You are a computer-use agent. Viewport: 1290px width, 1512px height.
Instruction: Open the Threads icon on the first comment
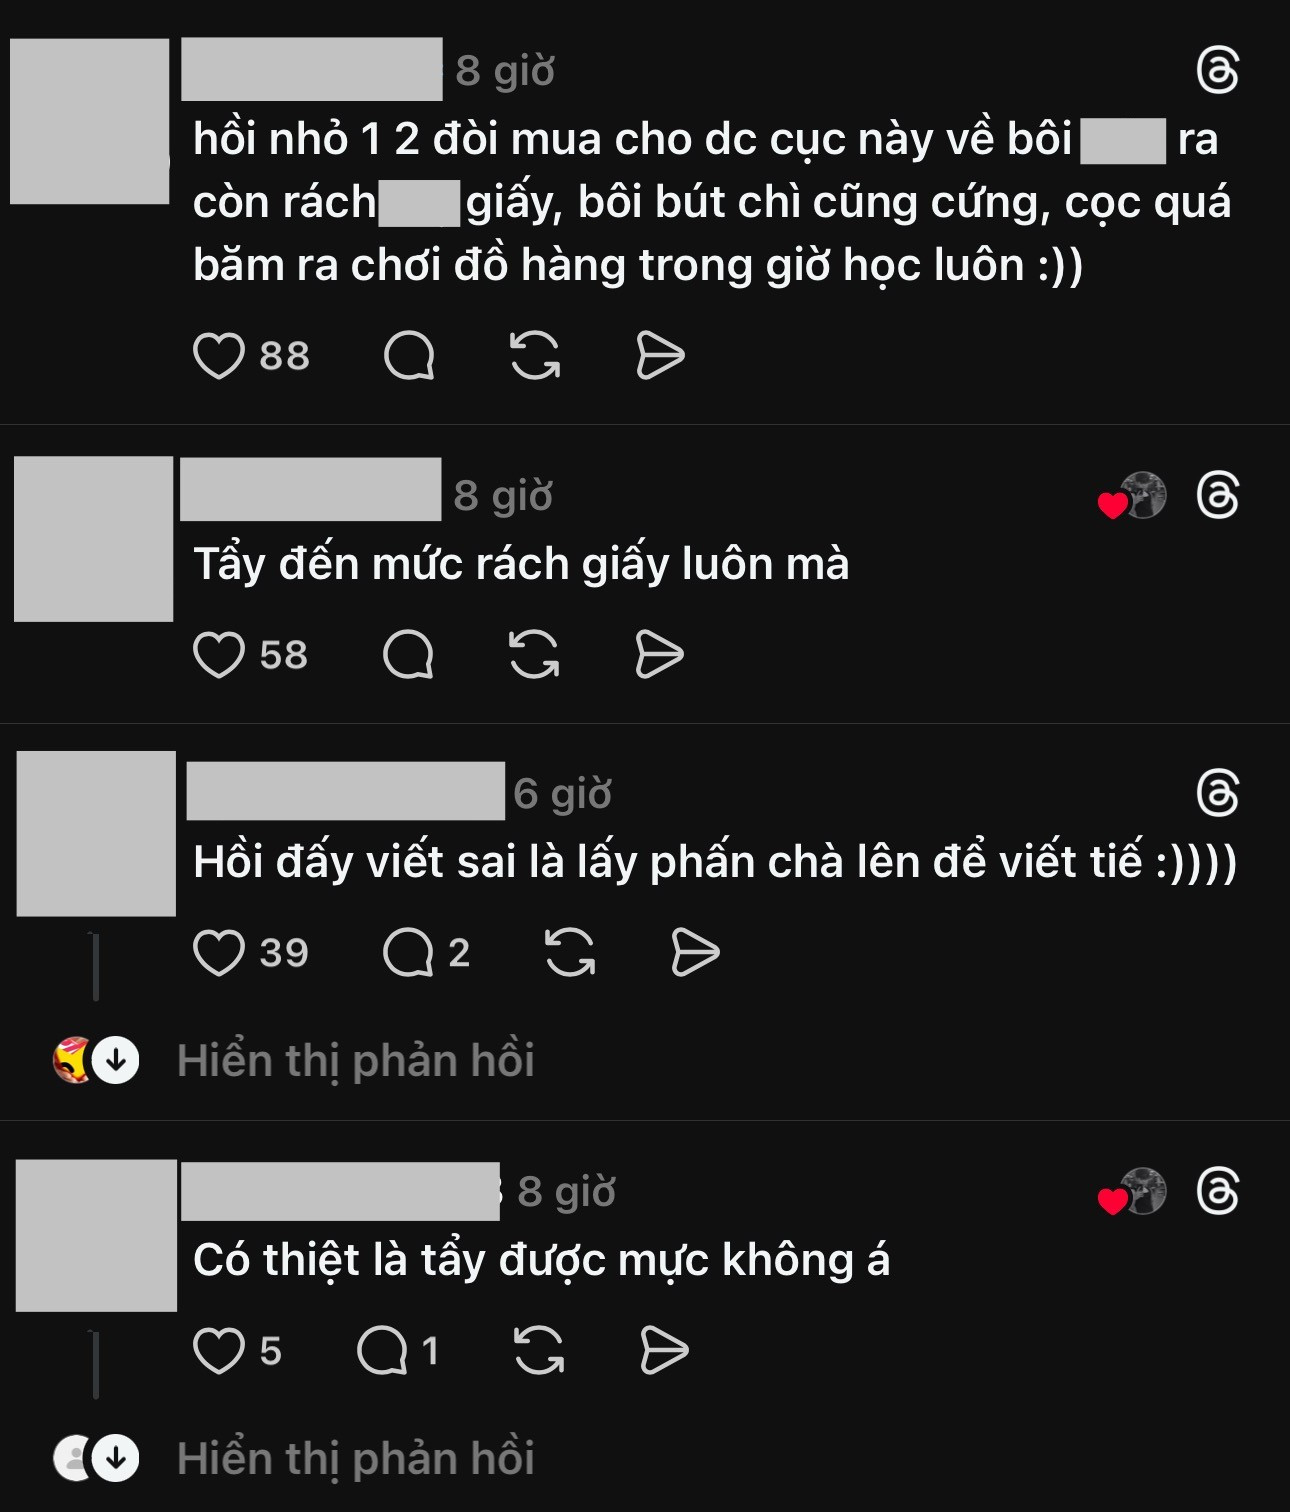[x=1218, y=71]
